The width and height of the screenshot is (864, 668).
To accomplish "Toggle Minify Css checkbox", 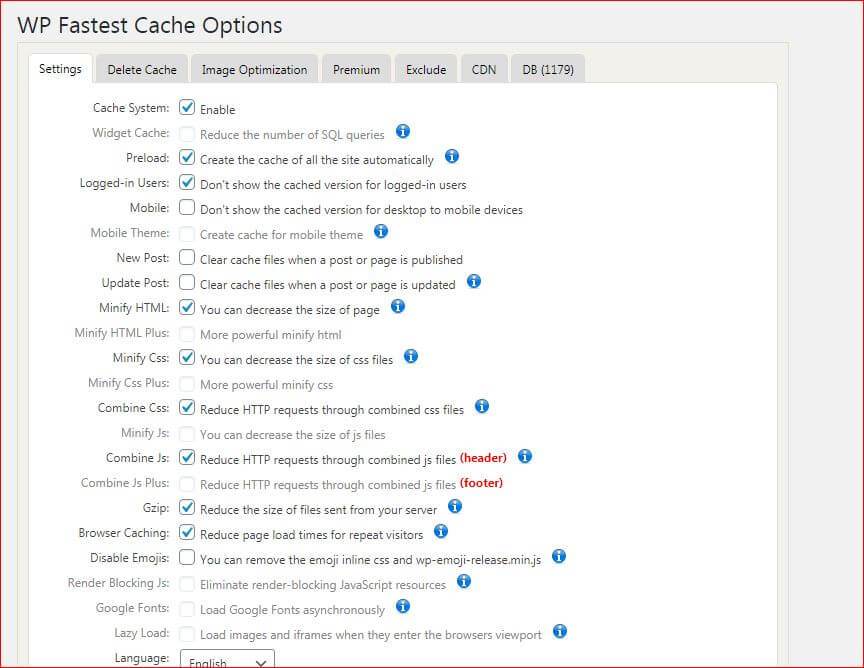I will pos(187,357).
